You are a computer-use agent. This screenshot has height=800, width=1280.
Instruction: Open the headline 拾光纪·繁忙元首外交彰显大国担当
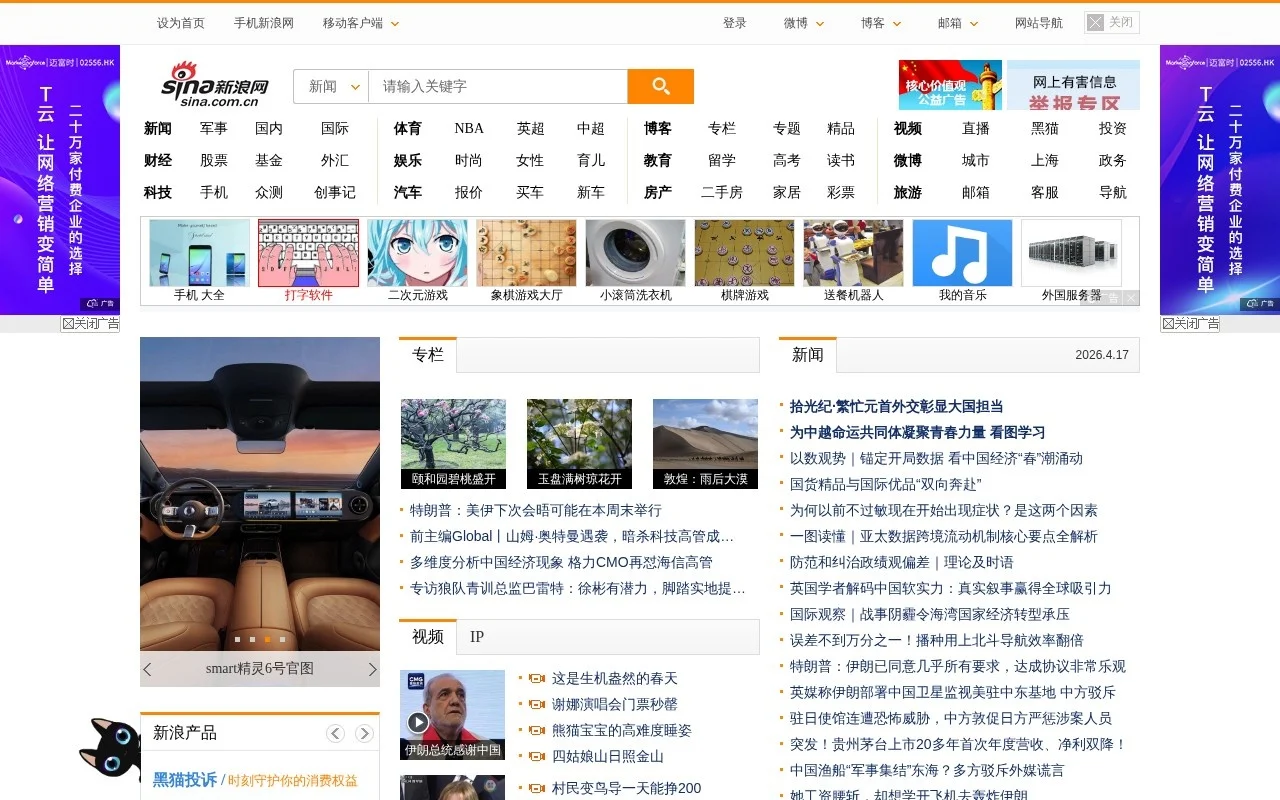pyautogui.click(x=897, y=407)
